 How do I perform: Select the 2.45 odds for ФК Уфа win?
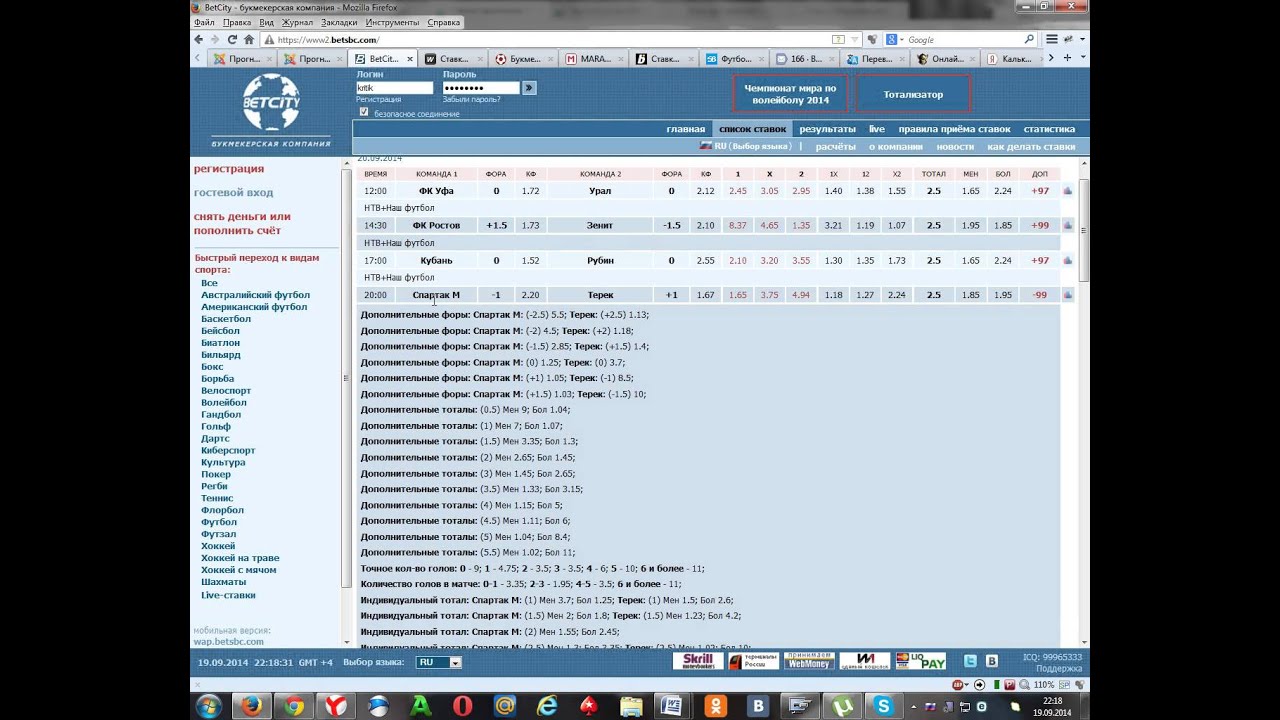point(738,191)
